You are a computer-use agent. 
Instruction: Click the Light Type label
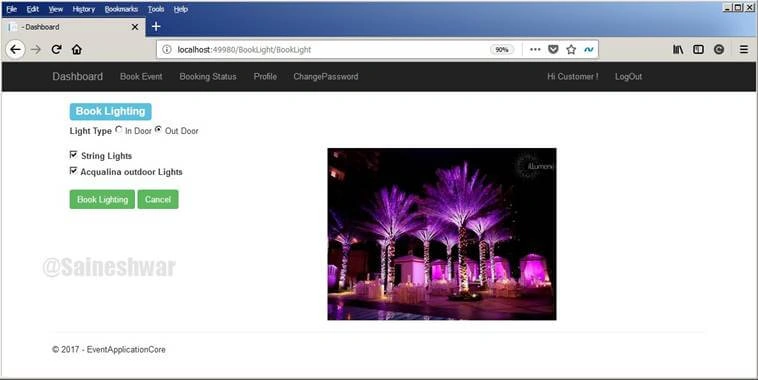(x=90, y=131)
